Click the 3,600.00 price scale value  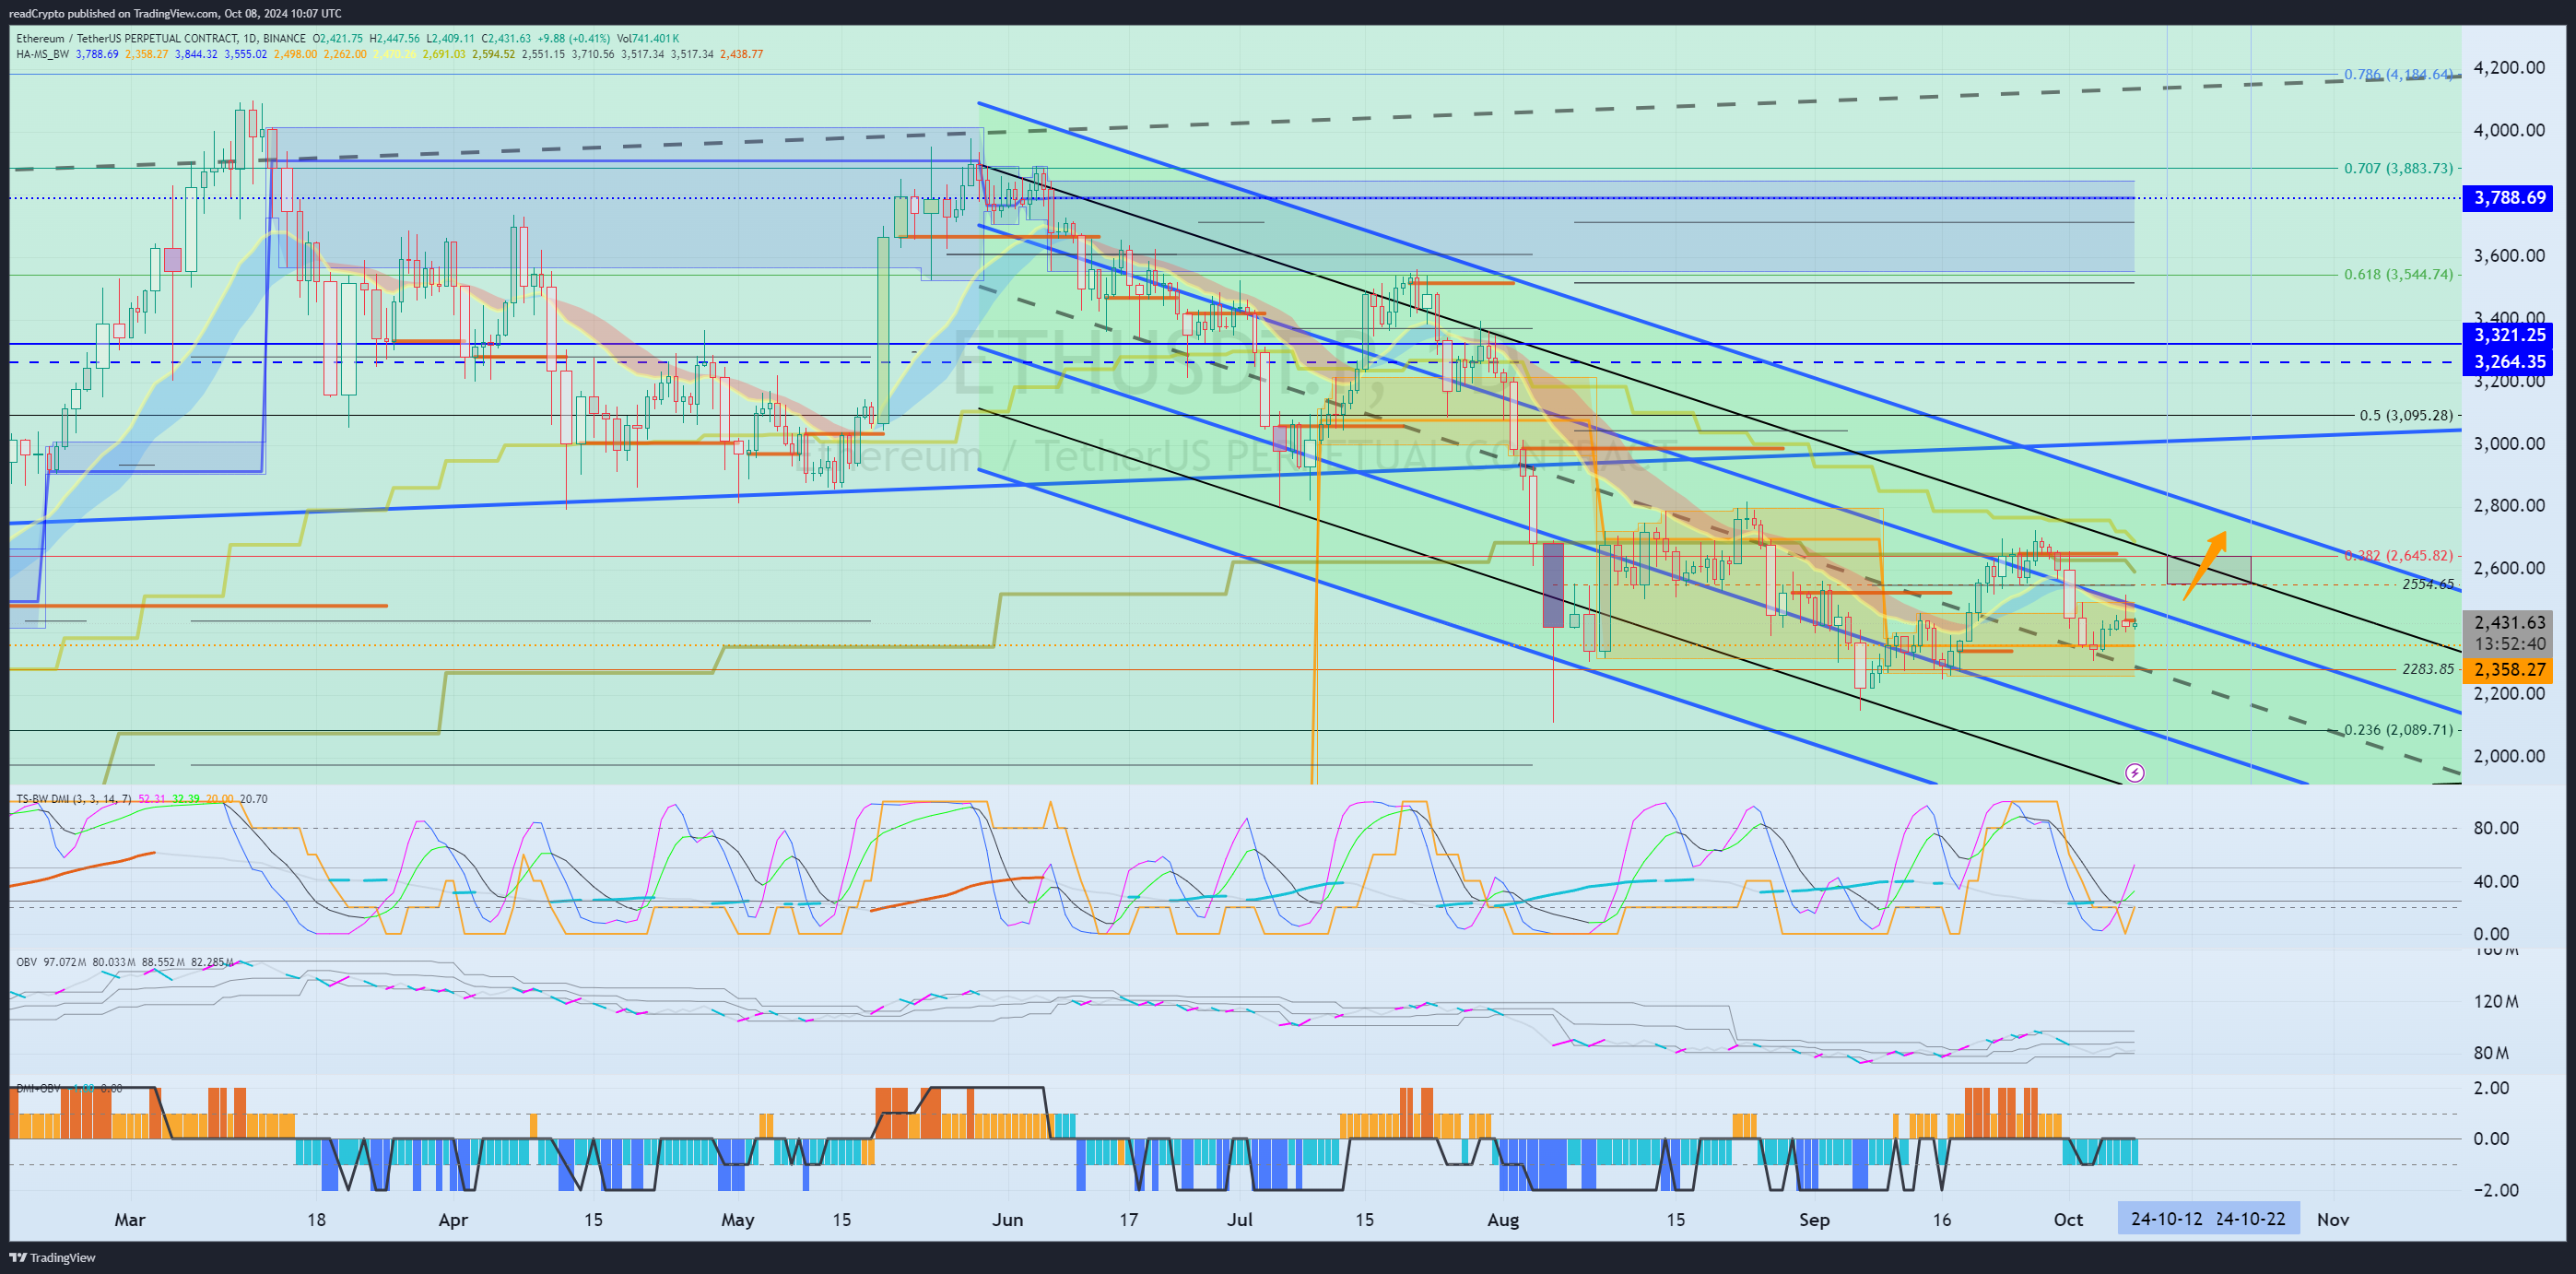tap(2509, 256)
